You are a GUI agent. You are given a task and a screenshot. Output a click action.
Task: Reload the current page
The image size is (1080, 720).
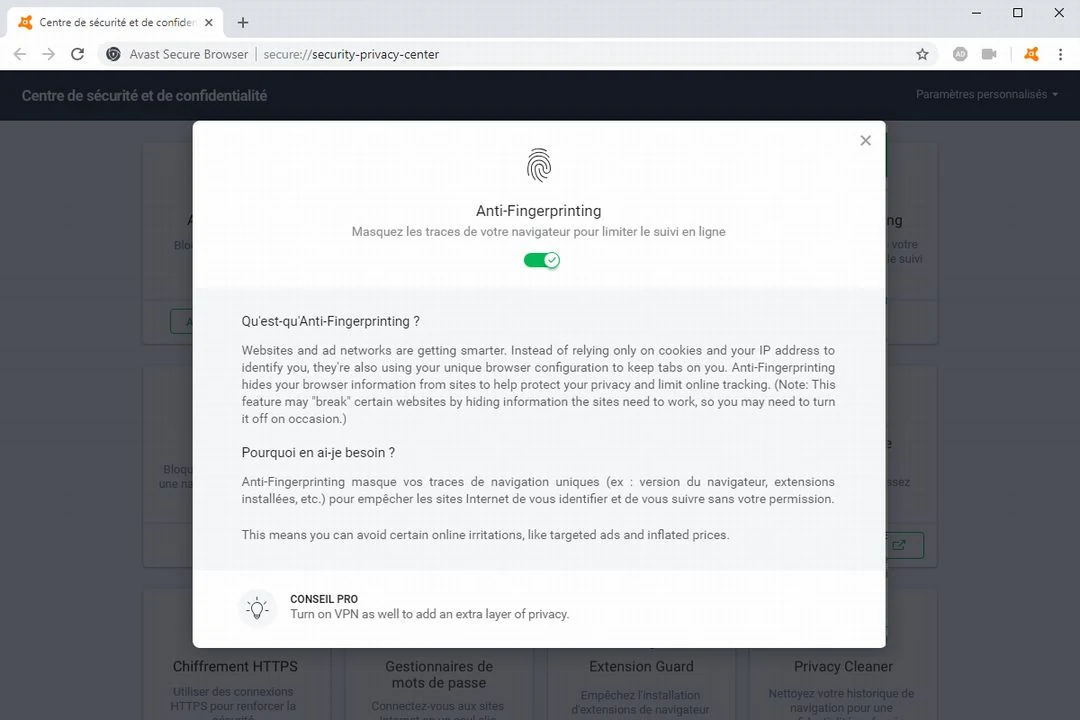pos(77,54)
